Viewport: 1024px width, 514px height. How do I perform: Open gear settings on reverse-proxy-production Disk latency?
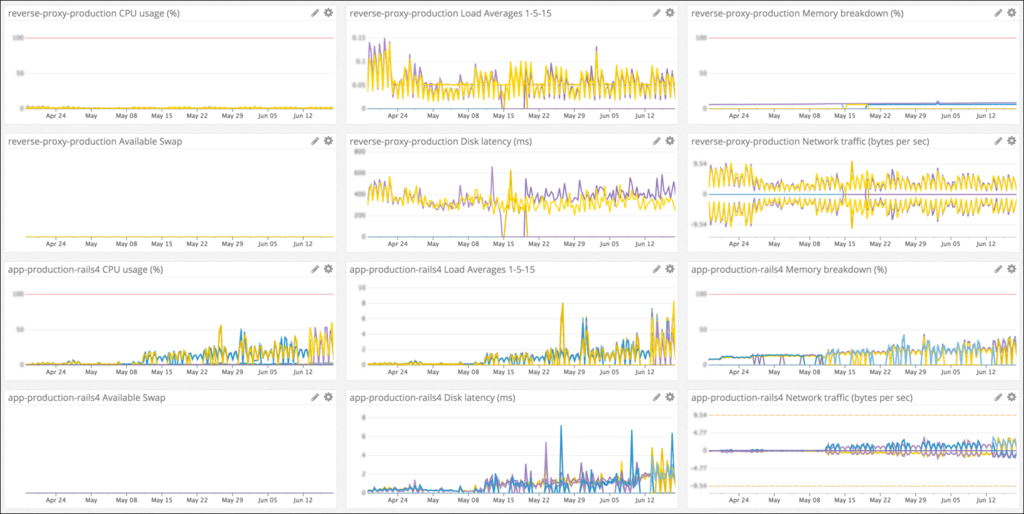670,140
